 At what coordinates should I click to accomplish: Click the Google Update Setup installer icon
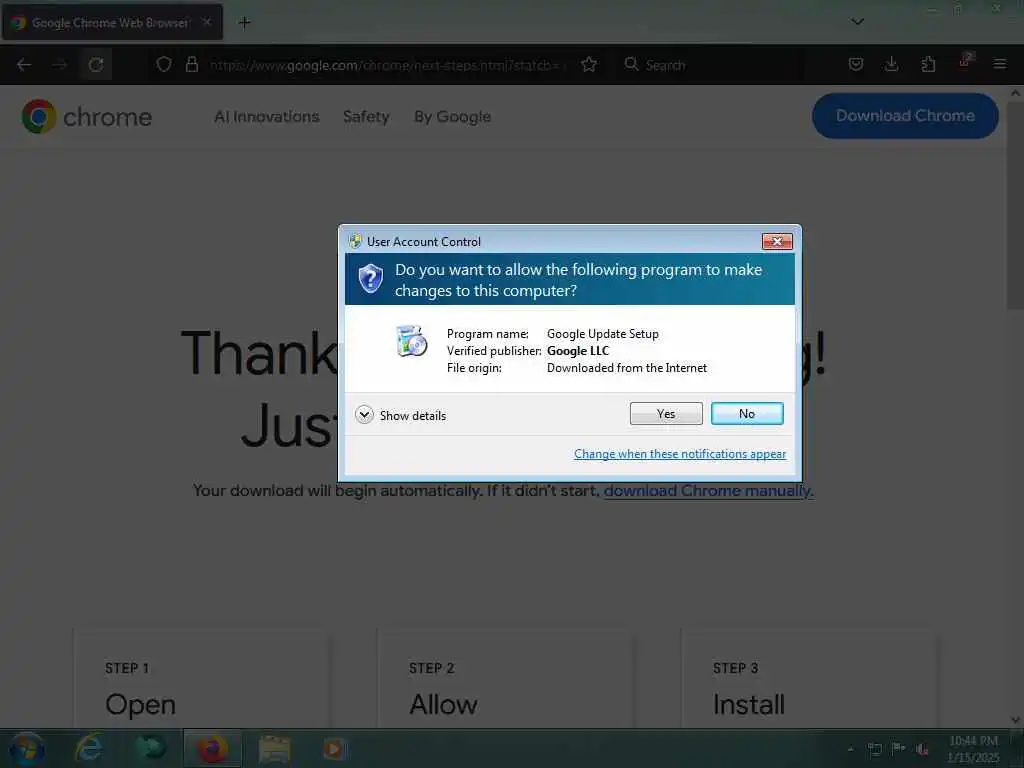[x=411, y=341]
